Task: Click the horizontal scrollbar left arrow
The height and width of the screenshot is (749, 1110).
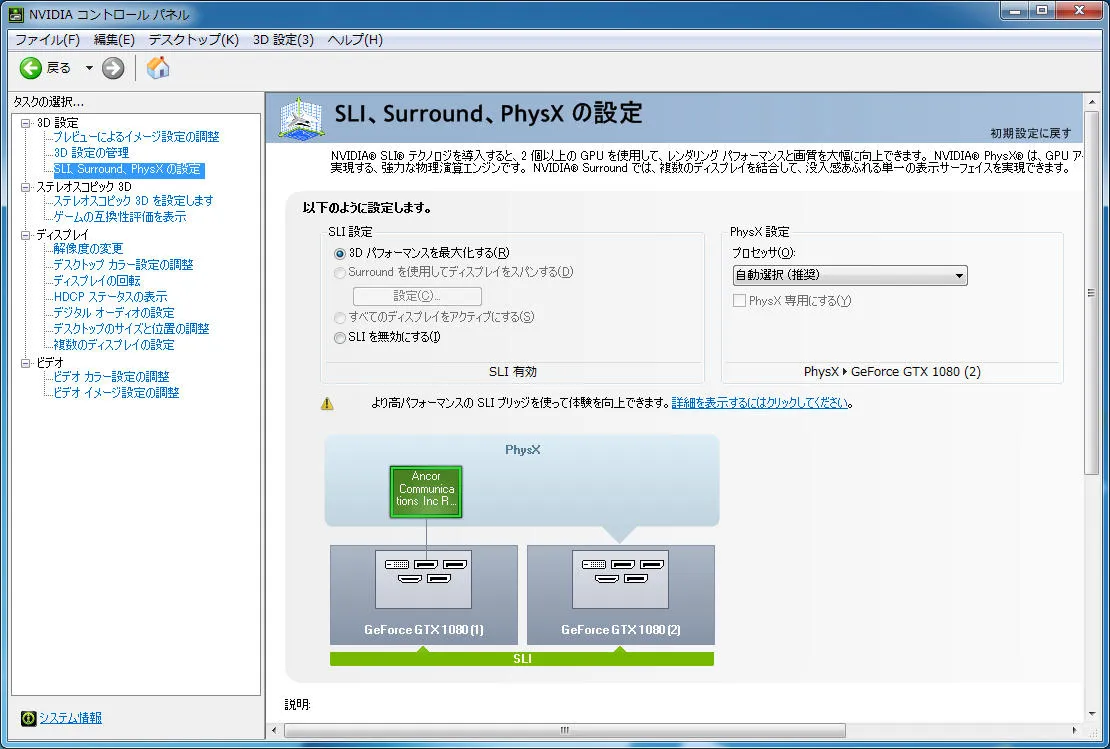Action: click(x=275, y=730)
